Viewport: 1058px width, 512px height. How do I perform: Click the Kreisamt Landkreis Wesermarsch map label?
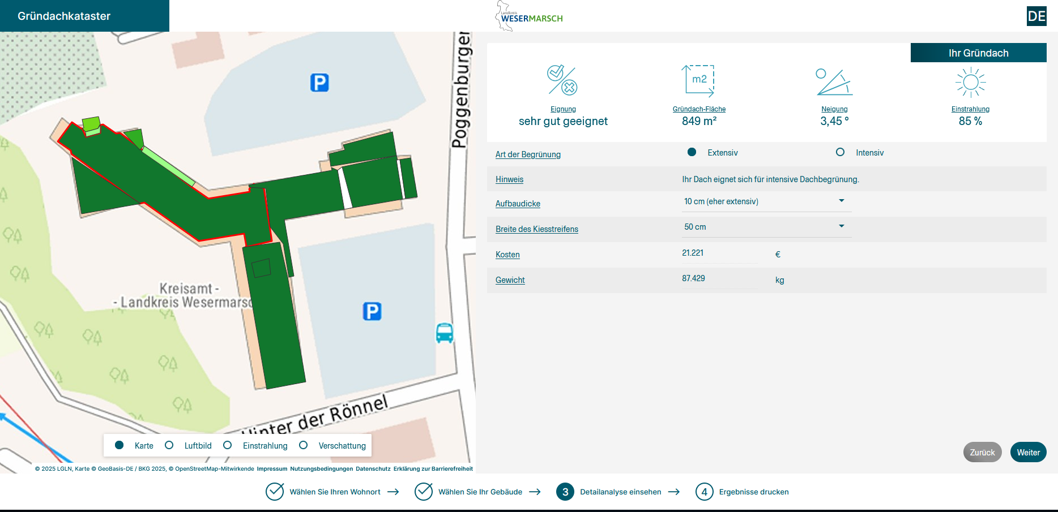pos(184,295)
